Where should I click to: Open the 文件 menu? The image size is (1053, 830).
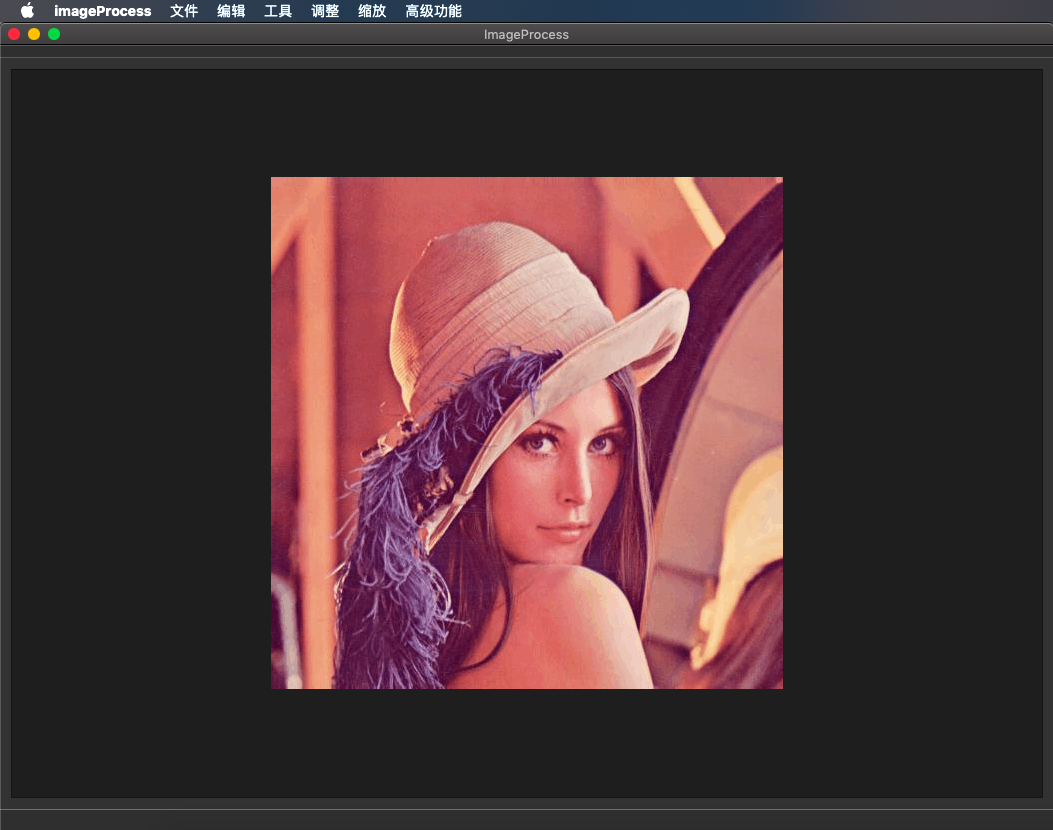pos(183,11)
